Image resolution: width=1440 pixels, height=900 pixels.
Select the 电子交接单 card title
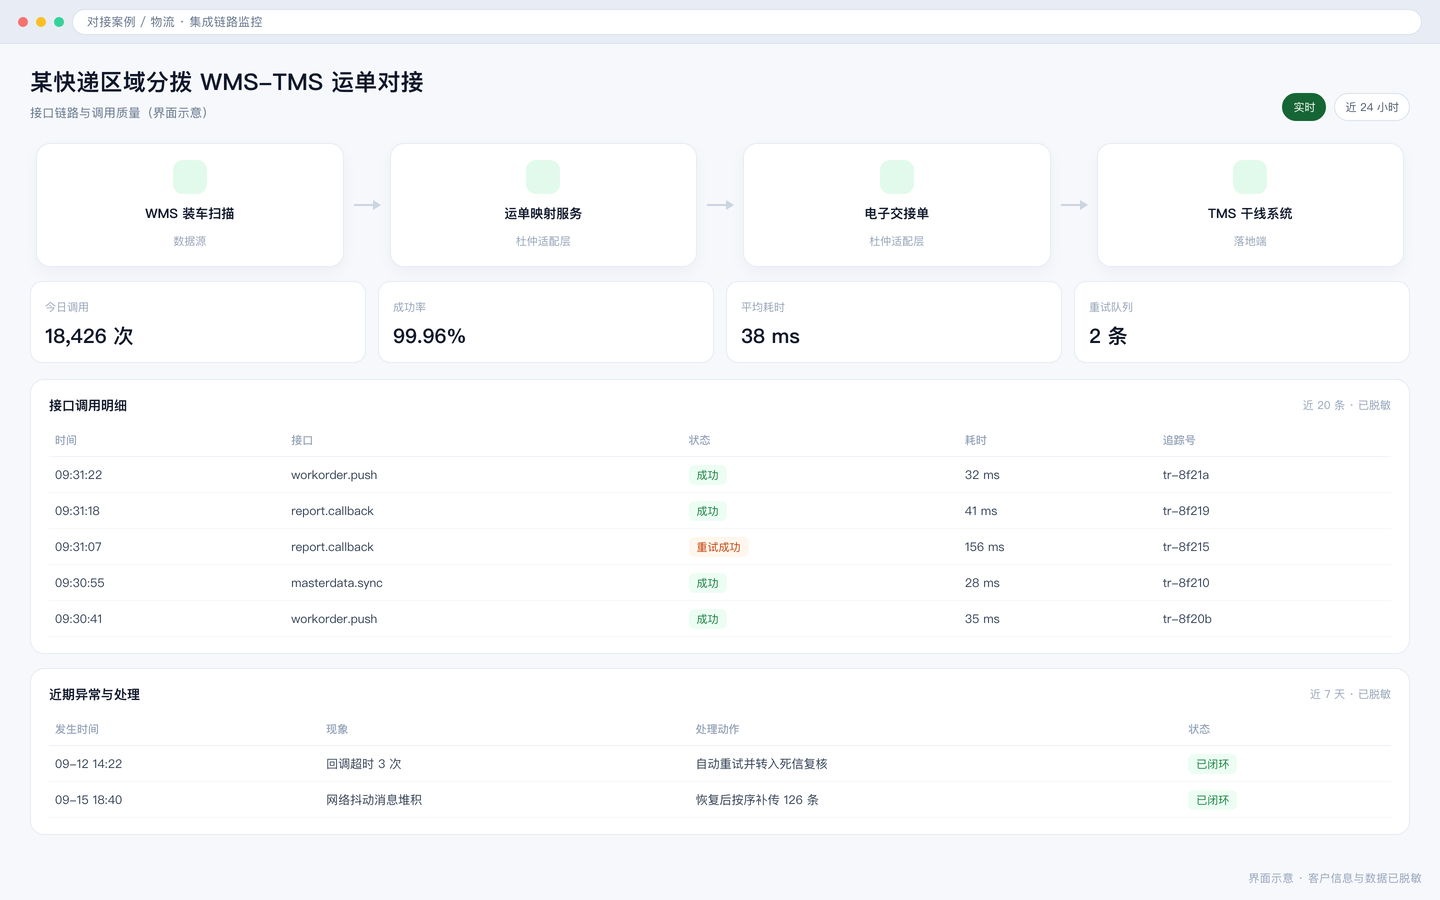pyautogui.click(x=897, y=213)
